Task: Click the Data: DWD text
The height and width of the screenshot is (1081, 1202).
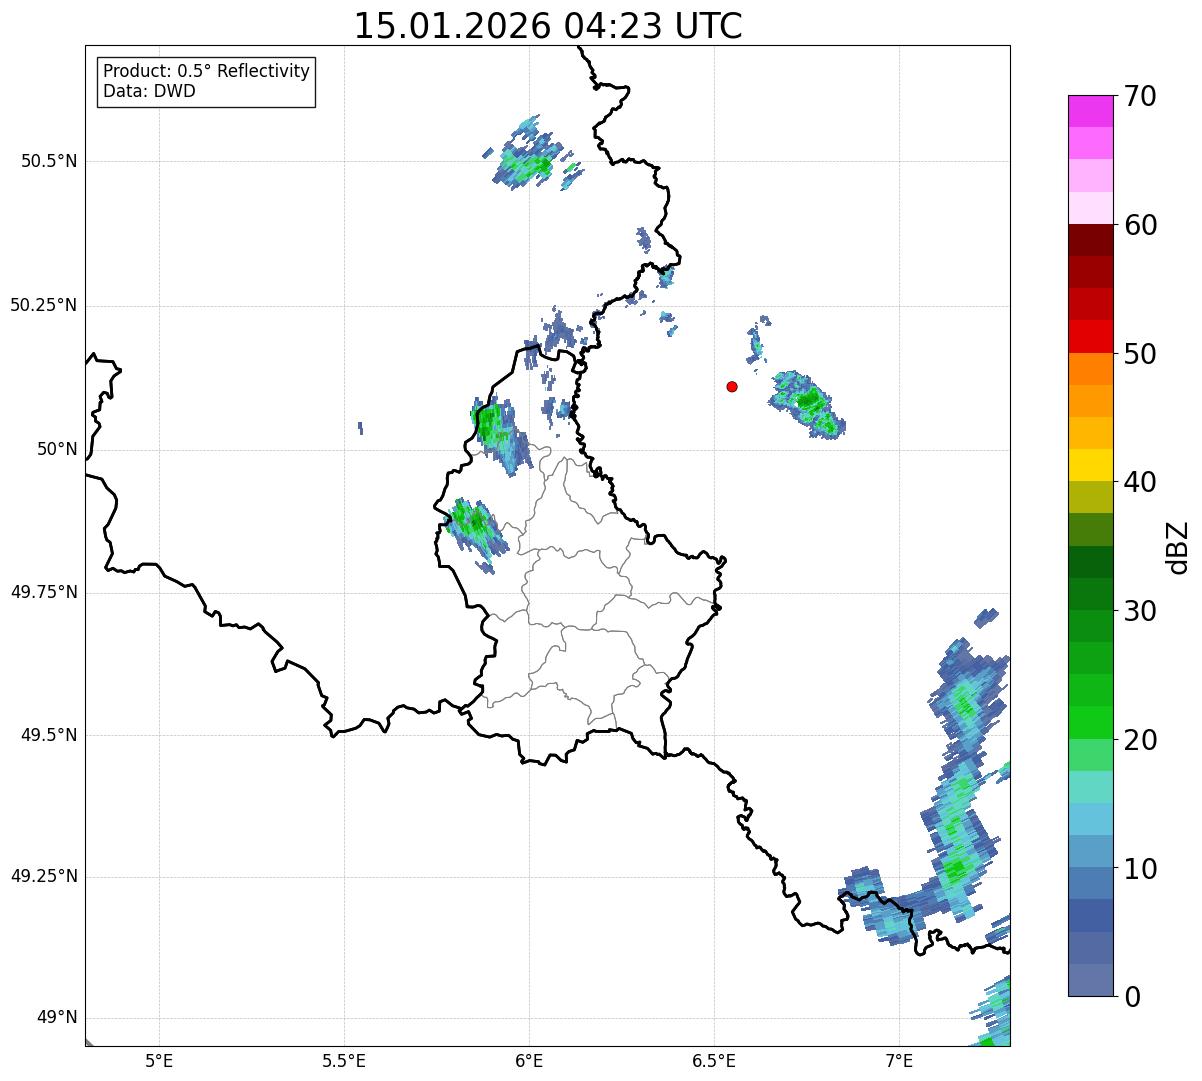Action: (x=149, y=91)
